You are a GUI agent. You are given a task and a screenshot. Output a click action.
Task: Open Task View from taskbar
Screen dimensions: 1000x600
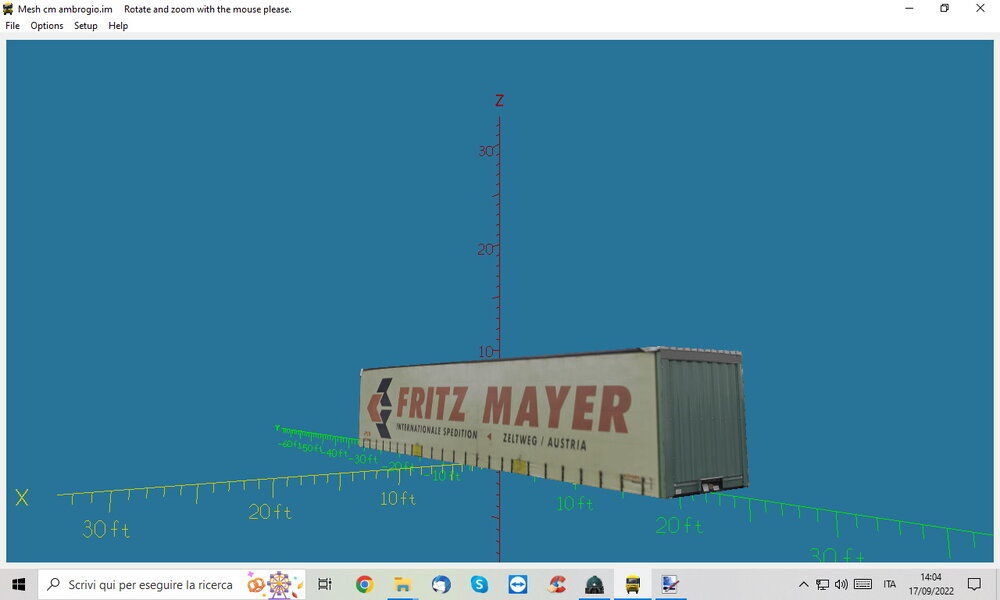point(325,584)
